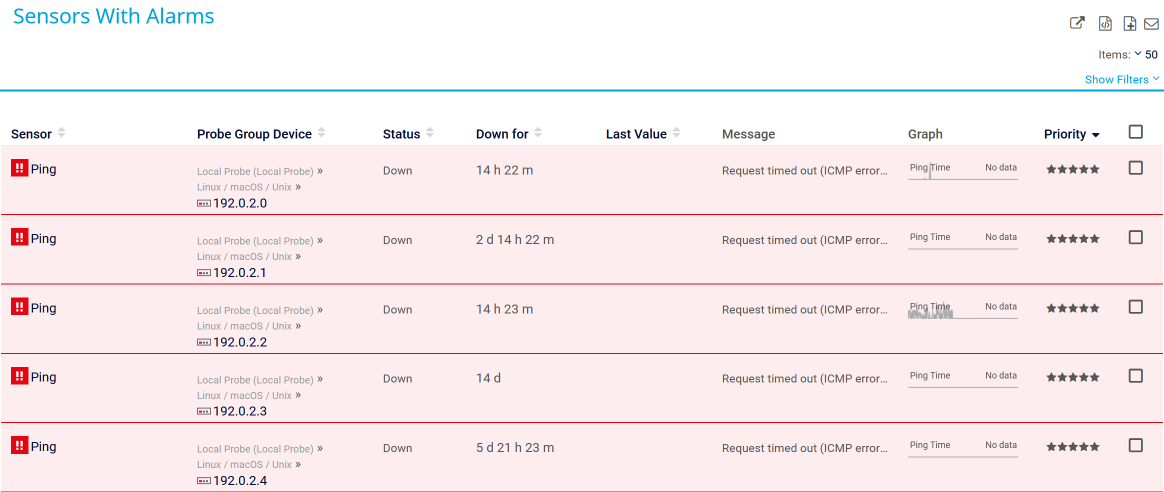Image resolution: width=1164 pixels, height=492 pixels.
Task: Click the email envelope icon
Action: point(1151,24)
